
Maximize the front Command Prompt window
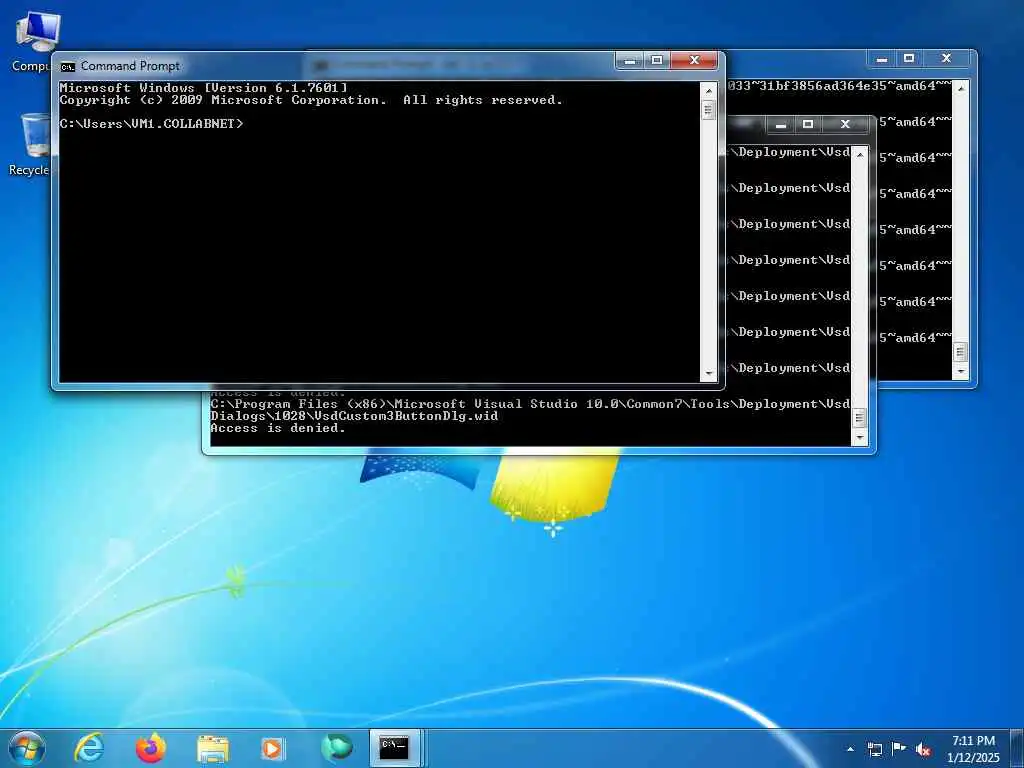pyautogui.click(x=657, y=61)
